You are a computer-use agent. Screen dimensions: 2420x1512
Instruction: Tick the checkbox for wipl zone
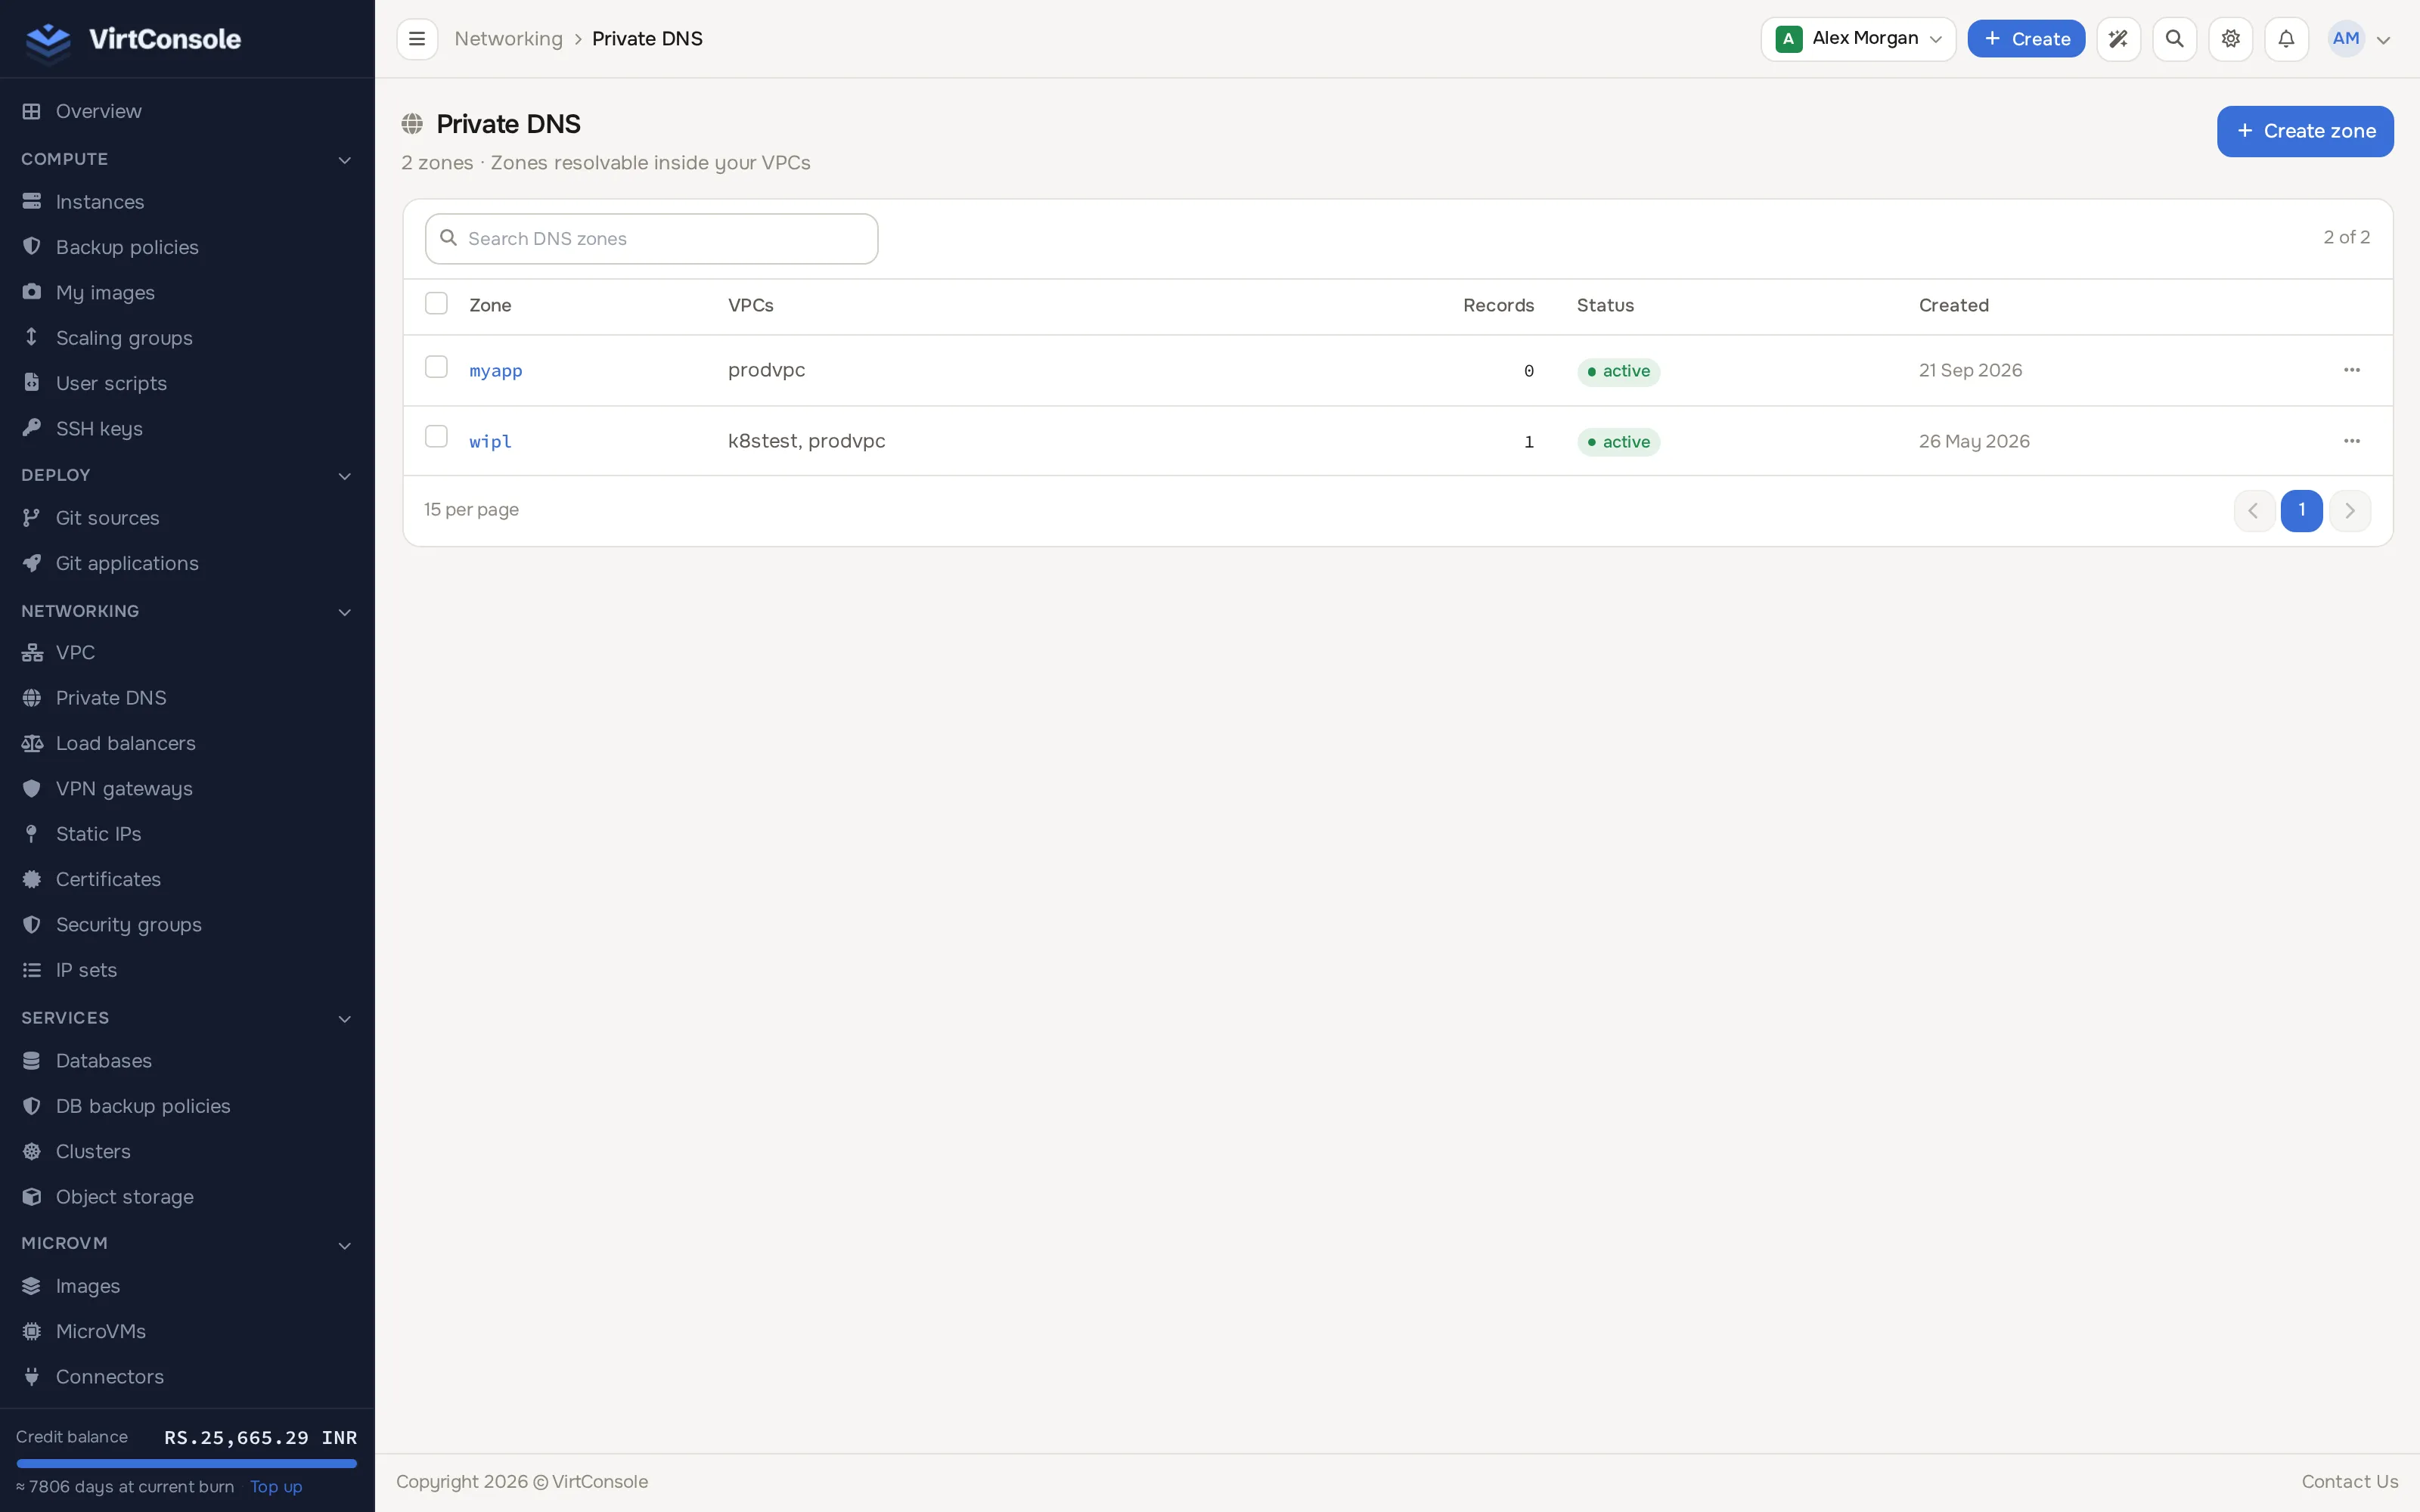436,436
